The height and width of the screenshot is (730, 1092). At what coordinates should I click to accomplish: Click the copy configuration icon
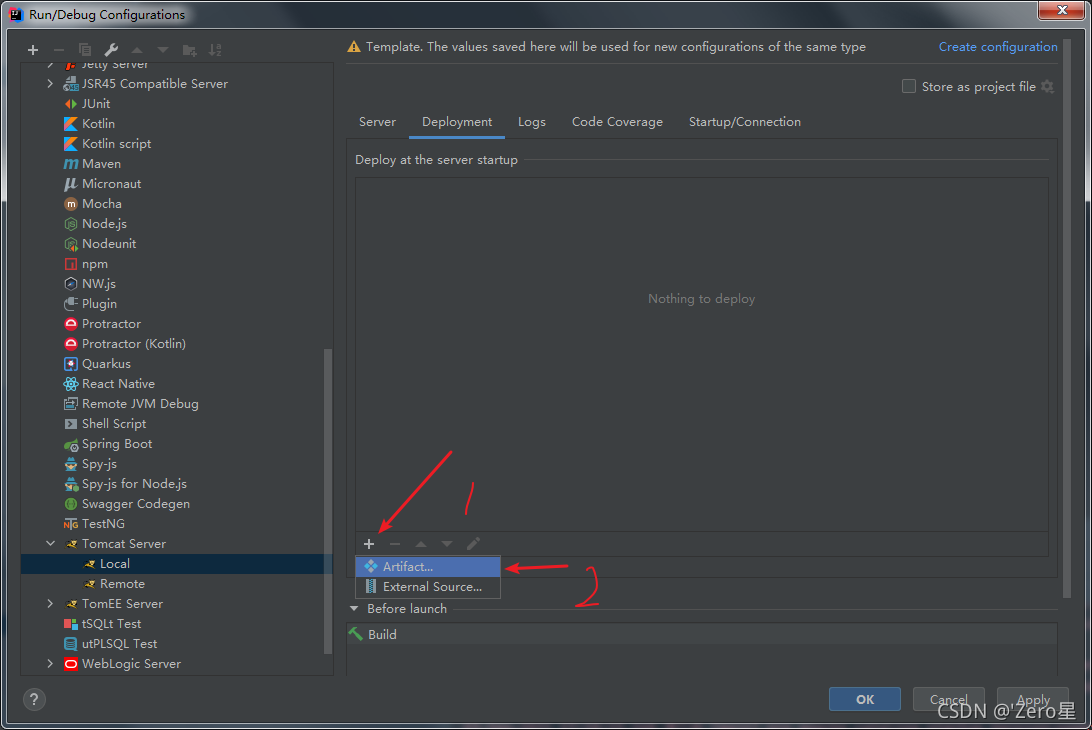[x=85, y=50]
